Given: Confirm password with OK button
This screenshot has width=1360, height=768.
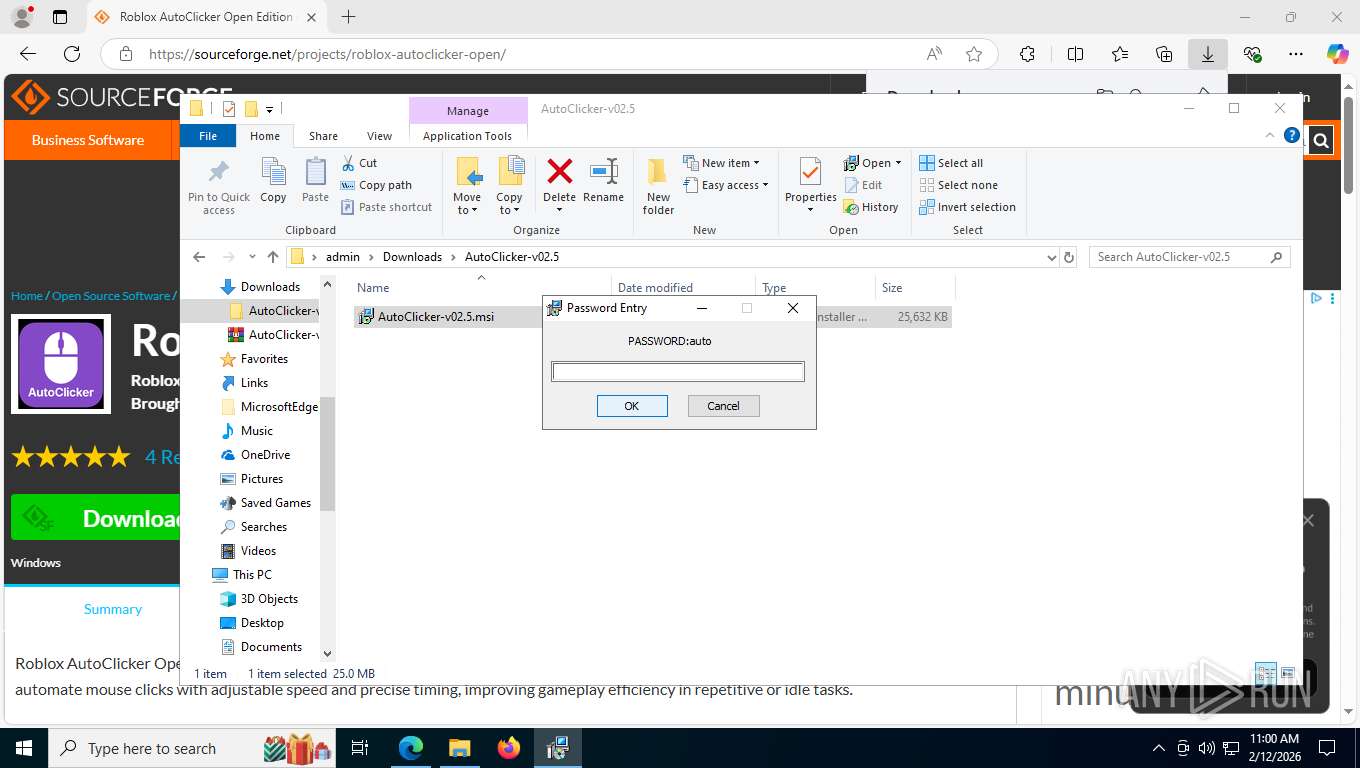Looking at the screenshot, I should [x=632, y=406].
